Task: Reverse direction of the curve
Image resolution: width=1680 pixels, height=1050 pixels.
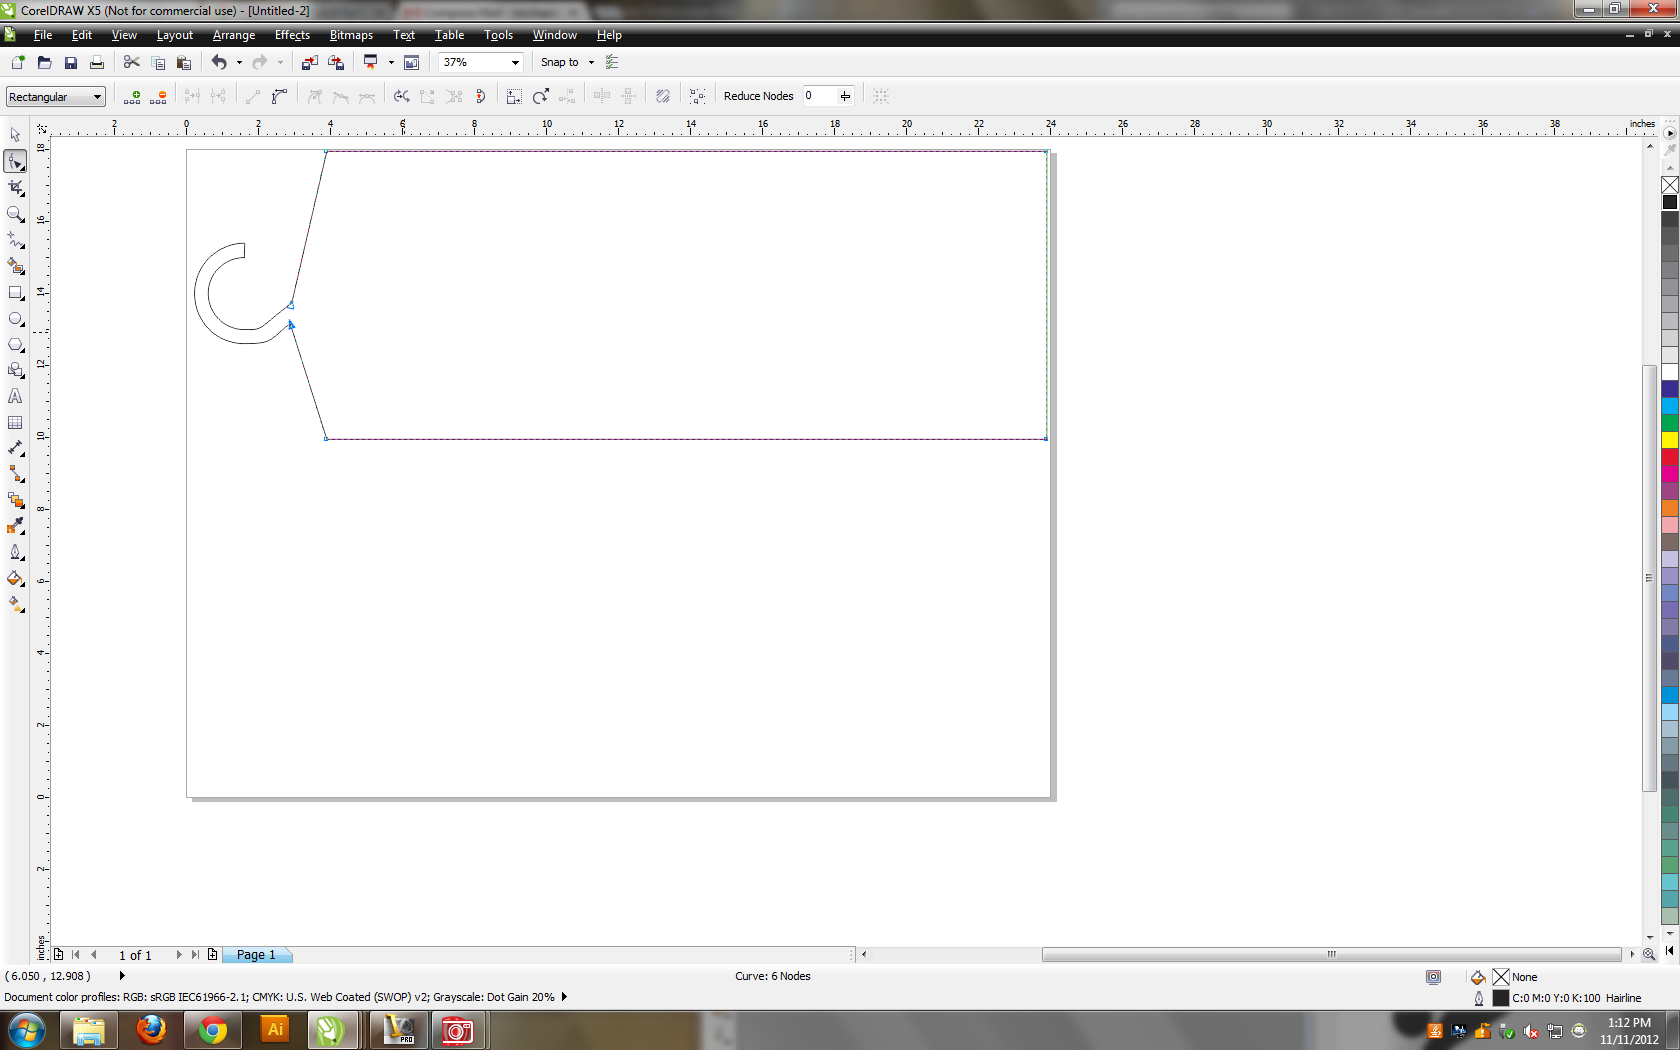Action: pos(401,96)
